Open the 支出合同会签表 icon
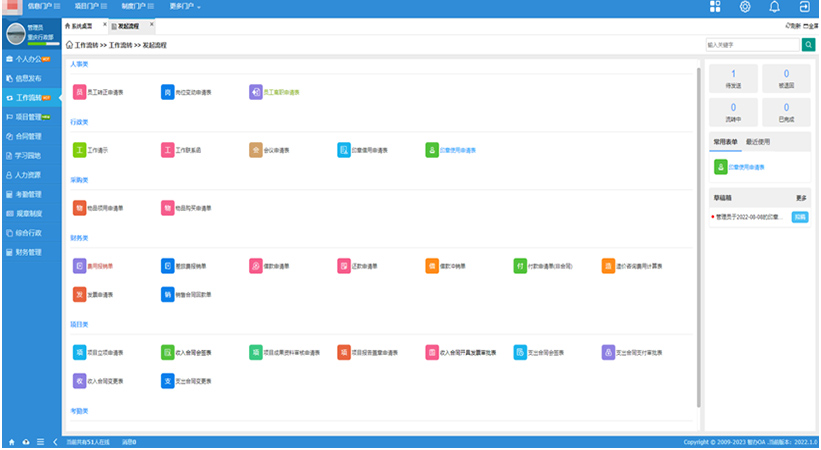The image size is (821, 450). click(x=520, y=353)
